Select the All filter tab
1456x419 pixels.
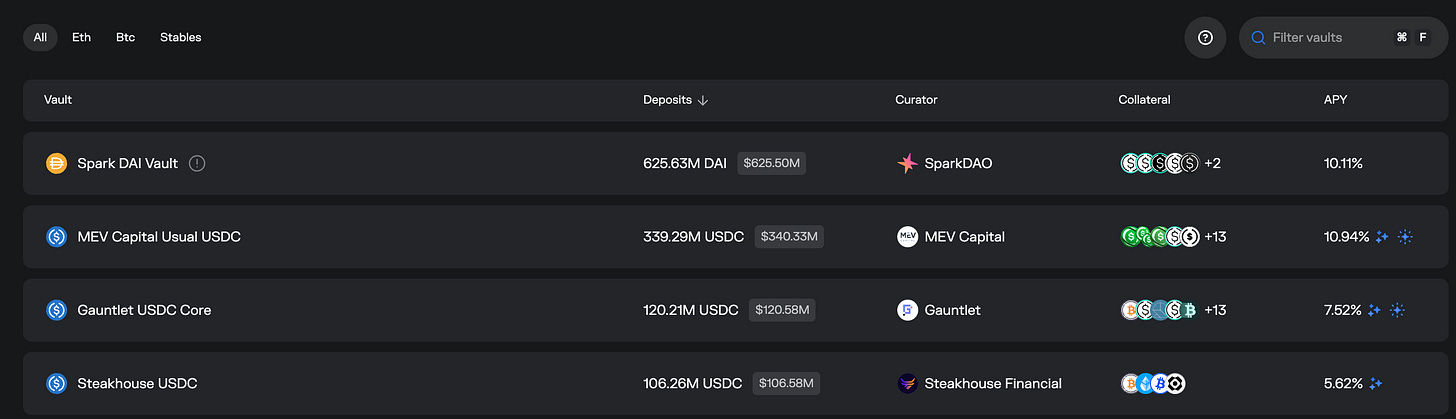(40, 37)
